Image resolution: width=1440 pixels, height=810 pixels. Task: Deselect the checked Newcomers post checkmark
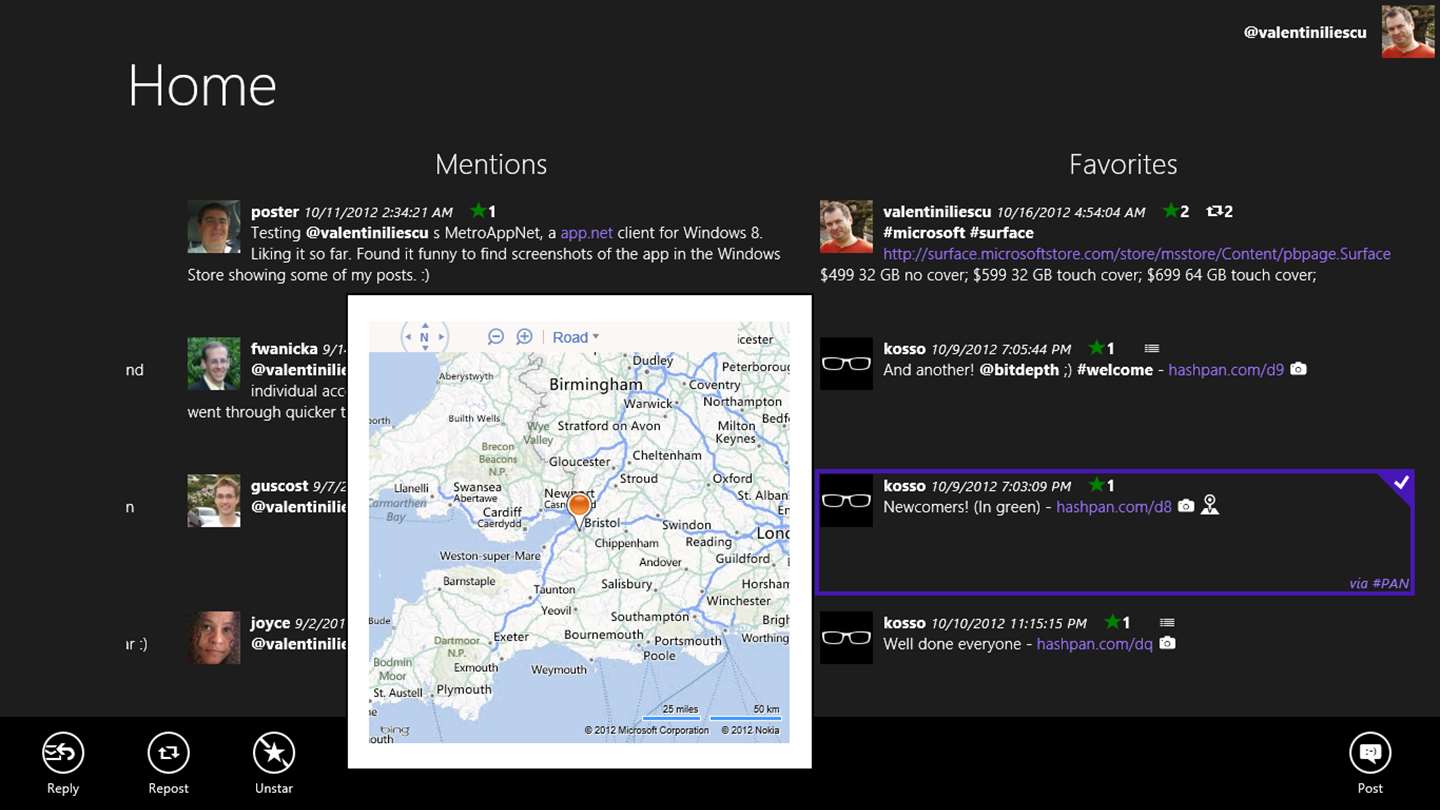coord(1401,484)
